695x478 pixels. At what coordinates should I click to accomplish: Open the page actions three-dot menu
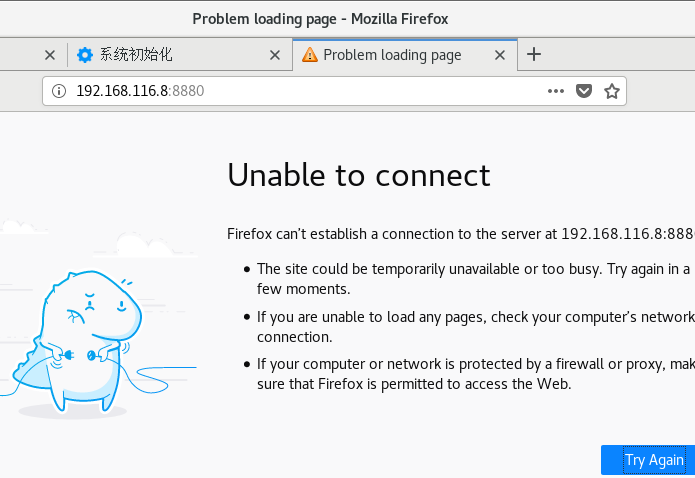click(556, 91)
